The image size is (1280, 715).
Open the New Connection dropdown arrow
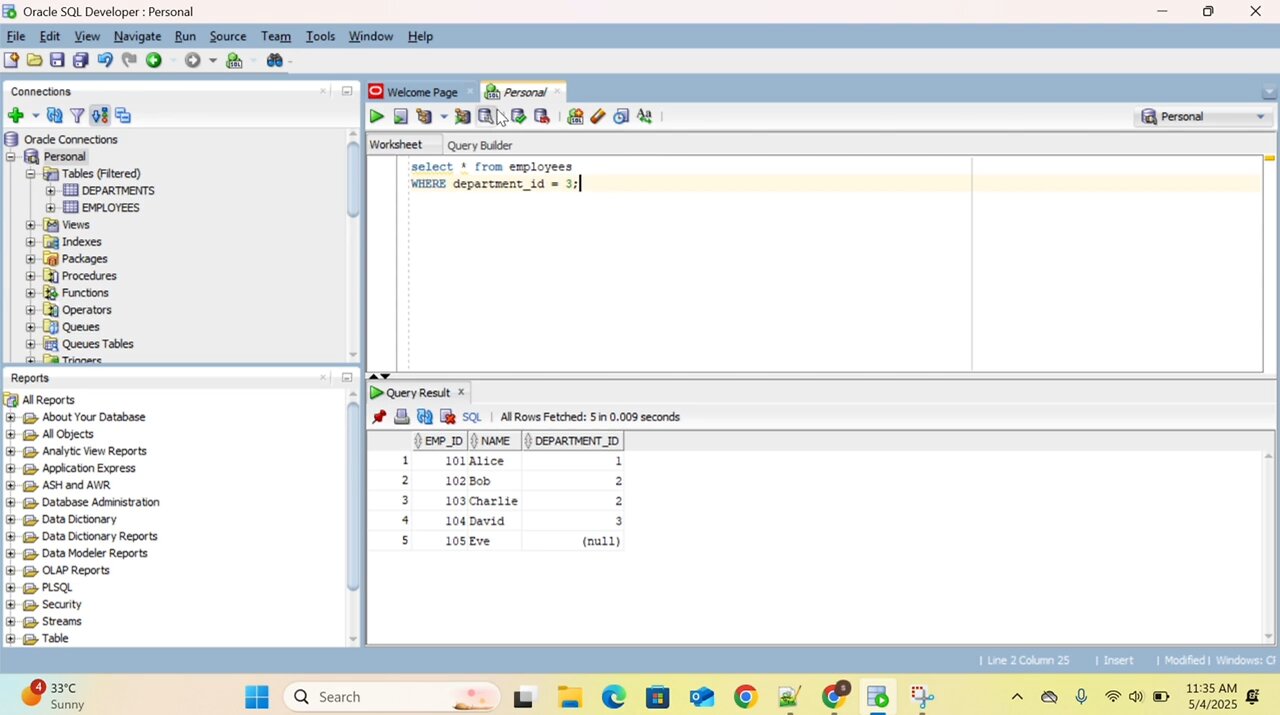[x=35, y=116]
